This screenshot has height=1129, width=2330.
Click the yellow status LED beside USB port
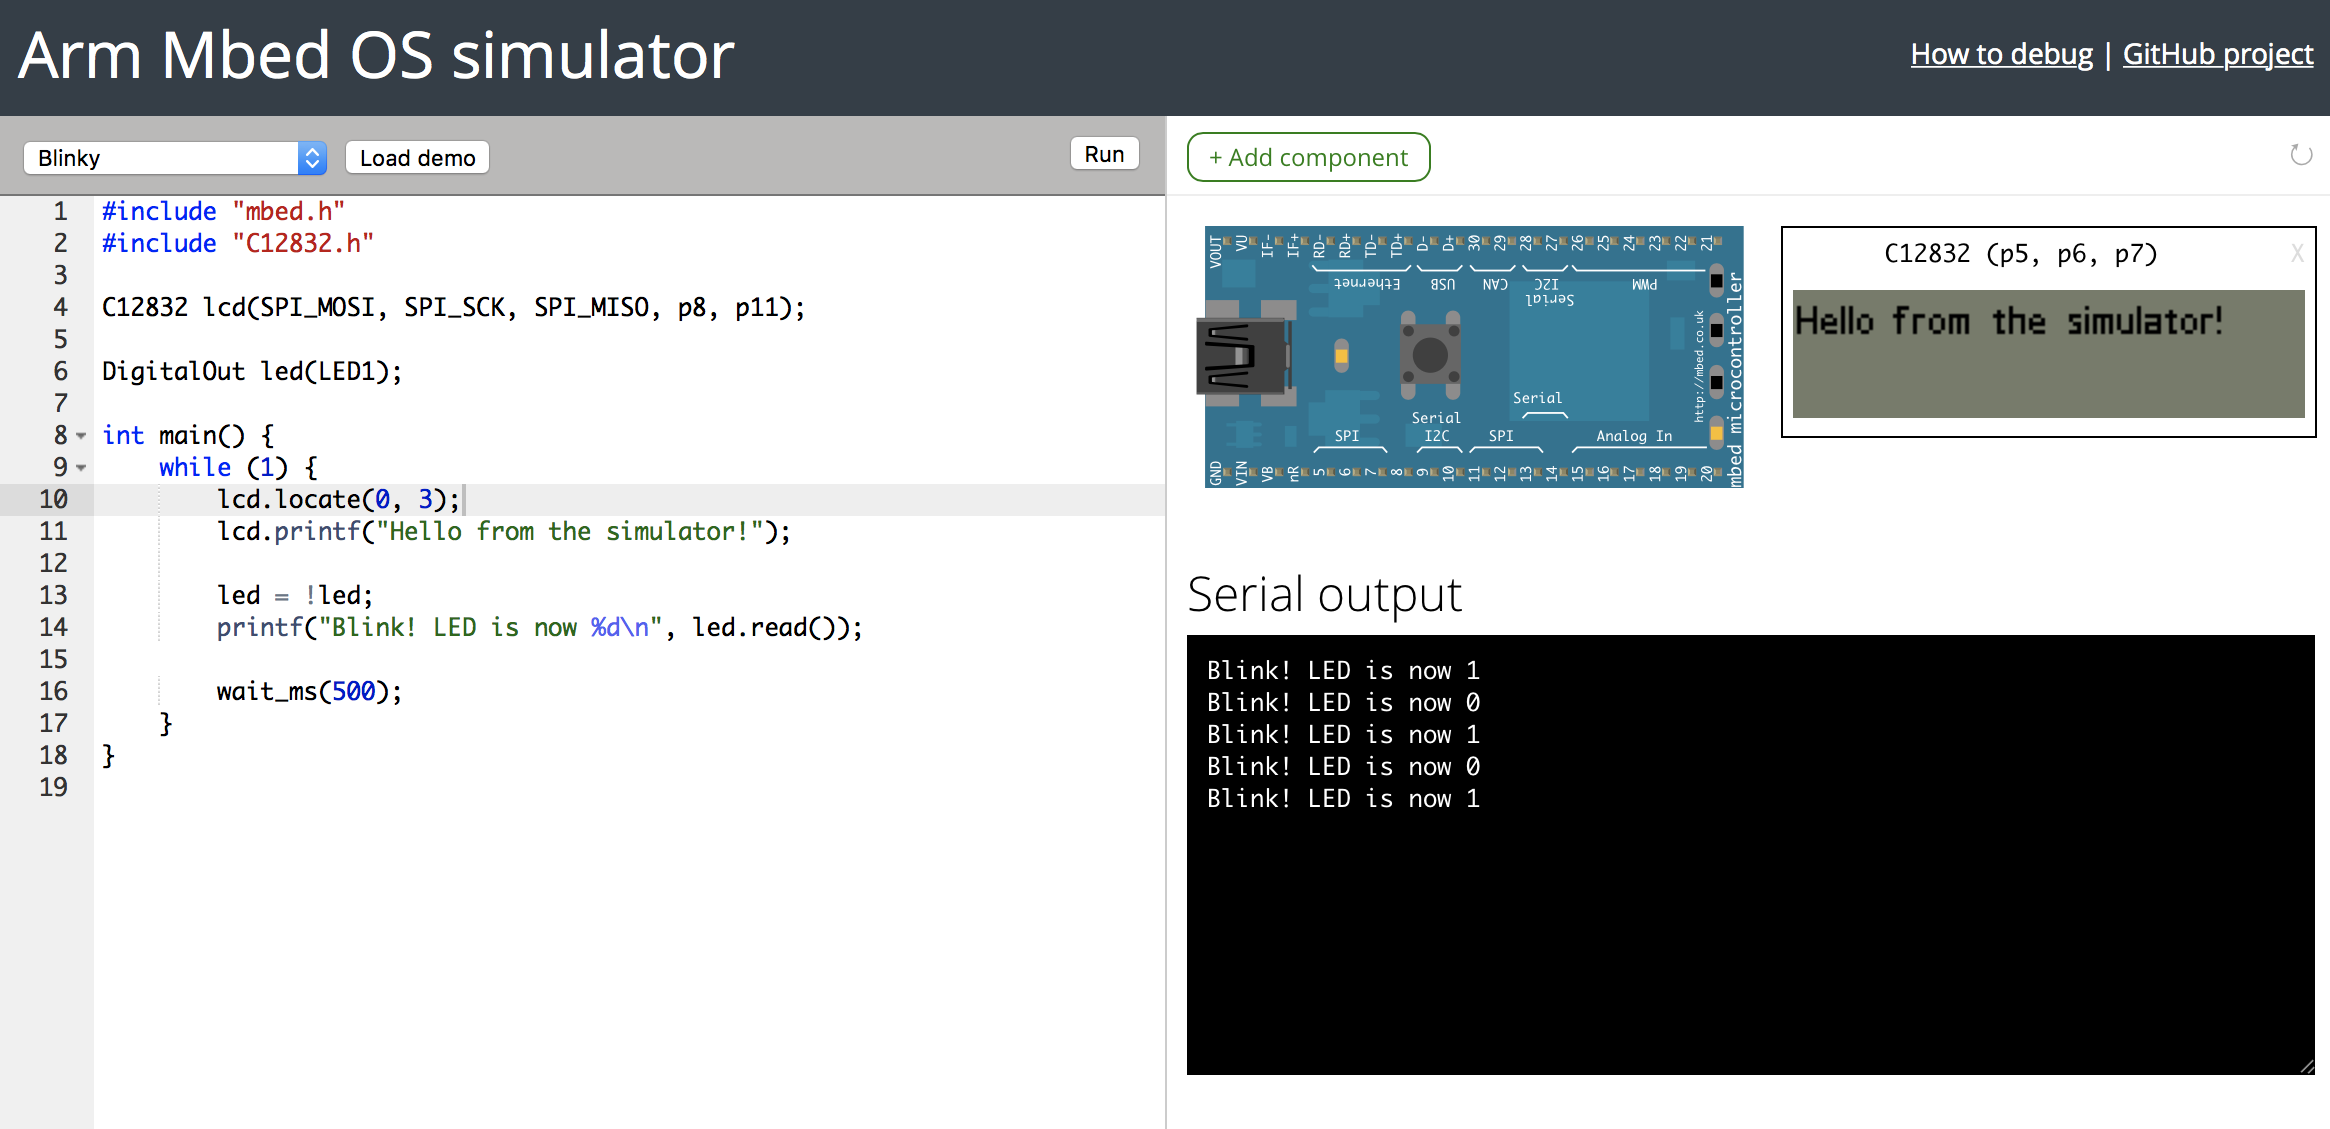point(1341,356)
